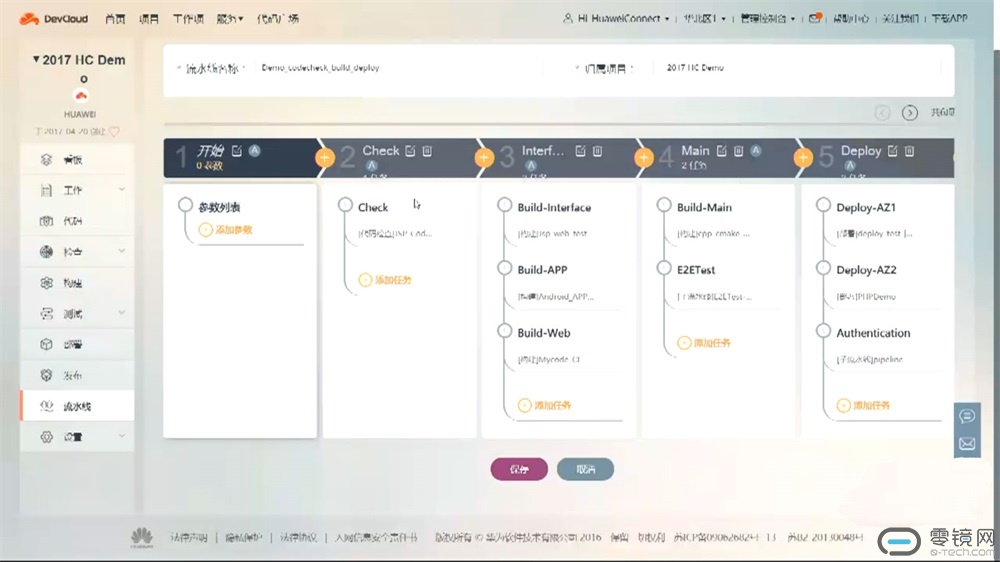
Task: Click the purple 保存 button
Action: 519,469
